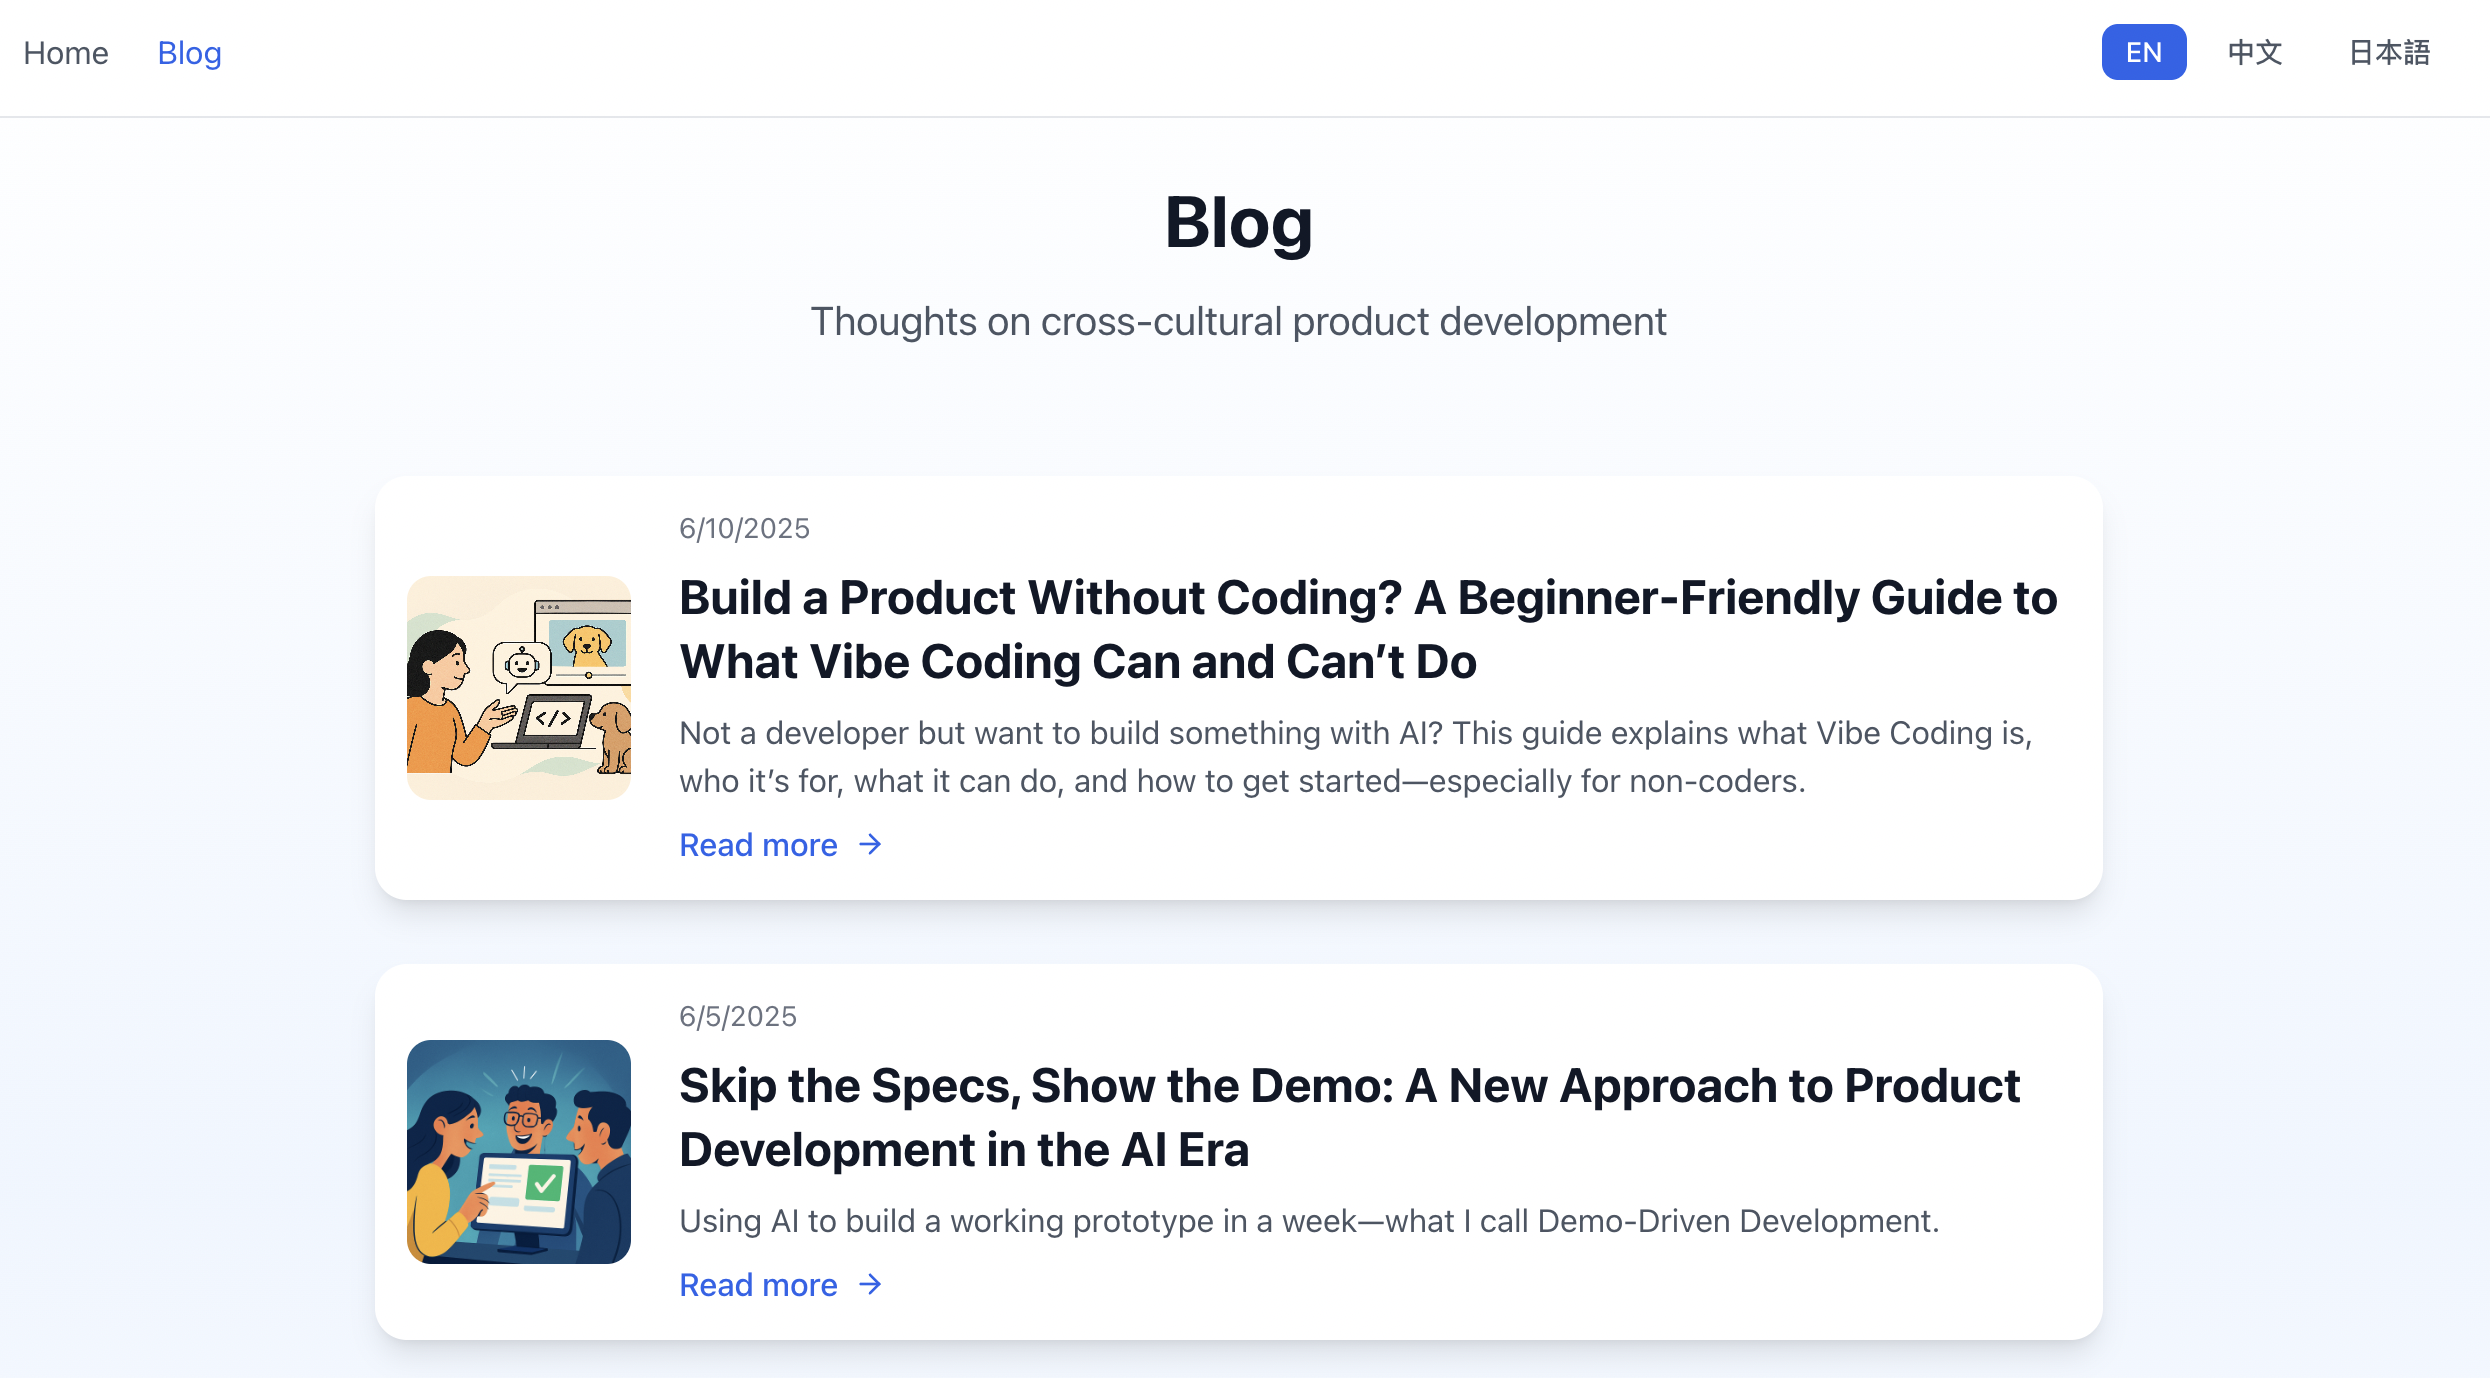This screenshot has width=2490, height=1378.
Task: Open second post's Read more link
Action: pyautogui.click(x=781, y=1285)
